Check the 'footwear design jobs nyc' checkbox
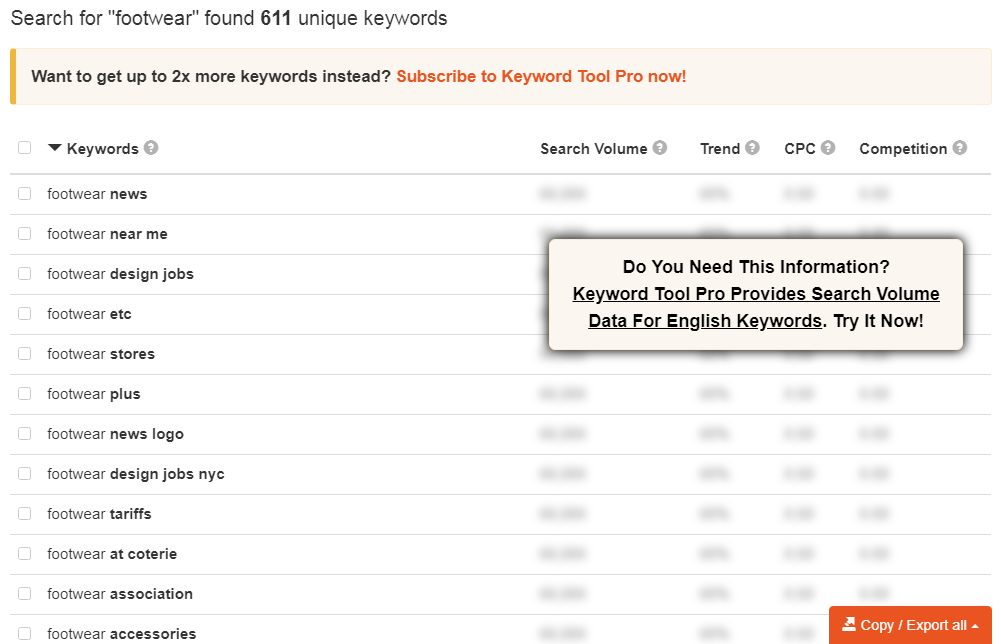The image size is (1001, 644). 24,474
